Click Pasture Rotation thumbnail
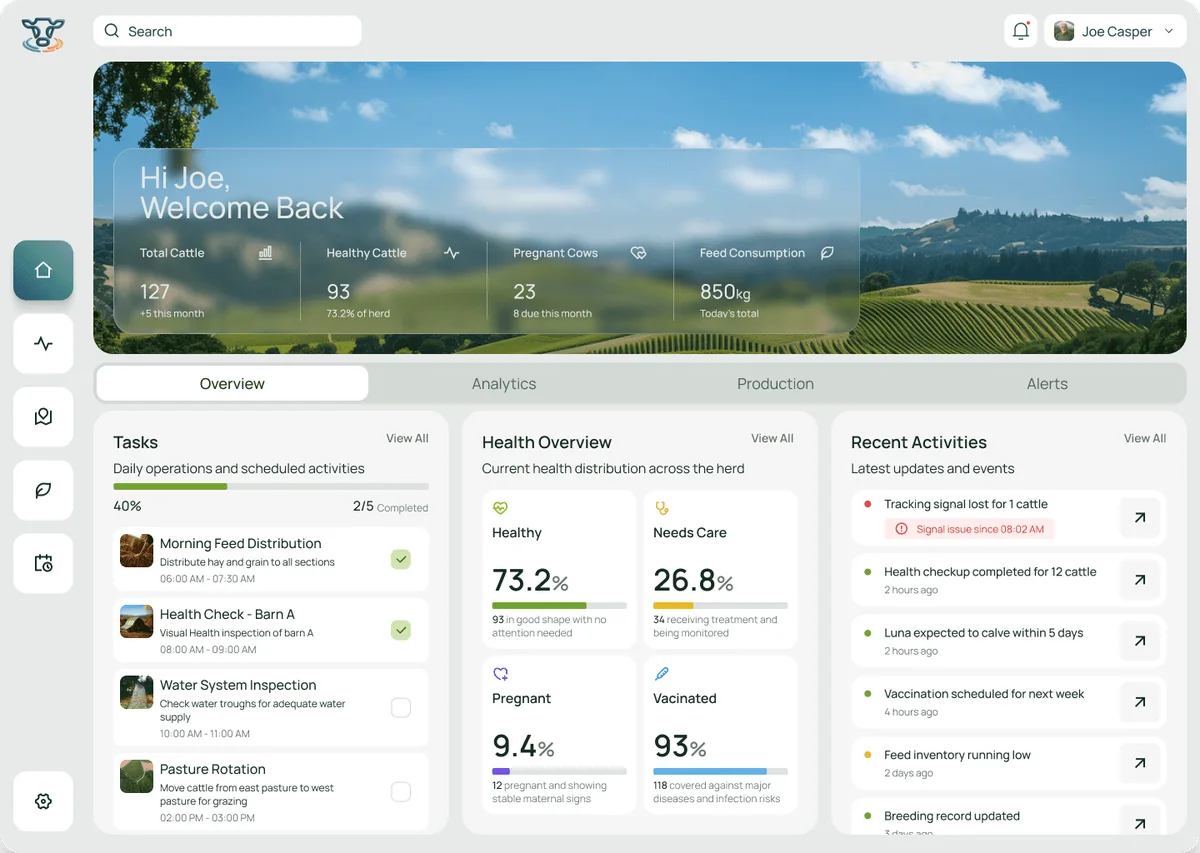The height and width of the screenshot is (853, 1200). coord(137,776)
